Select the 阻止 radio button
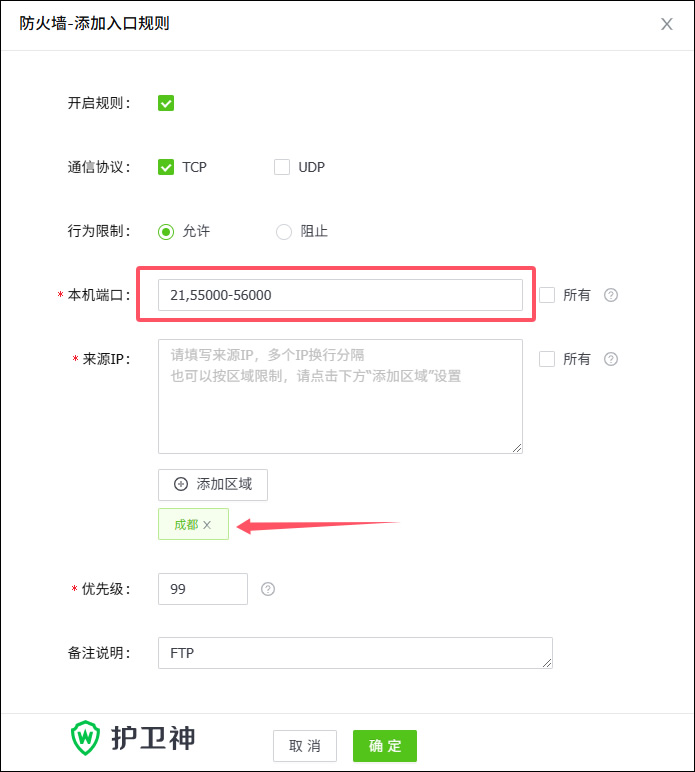This screenshot has width=695, height=772. tap(284, 231)
